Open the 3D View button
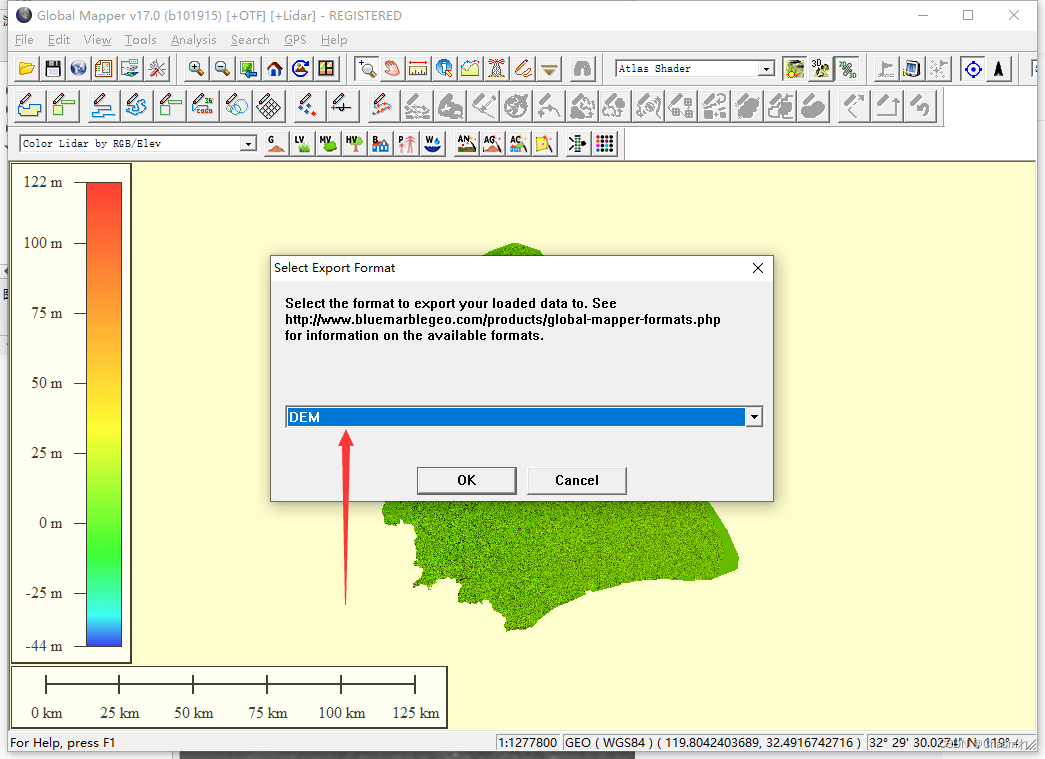The height and width of the screenshot is (759, 1045). (x=820, y=69)
